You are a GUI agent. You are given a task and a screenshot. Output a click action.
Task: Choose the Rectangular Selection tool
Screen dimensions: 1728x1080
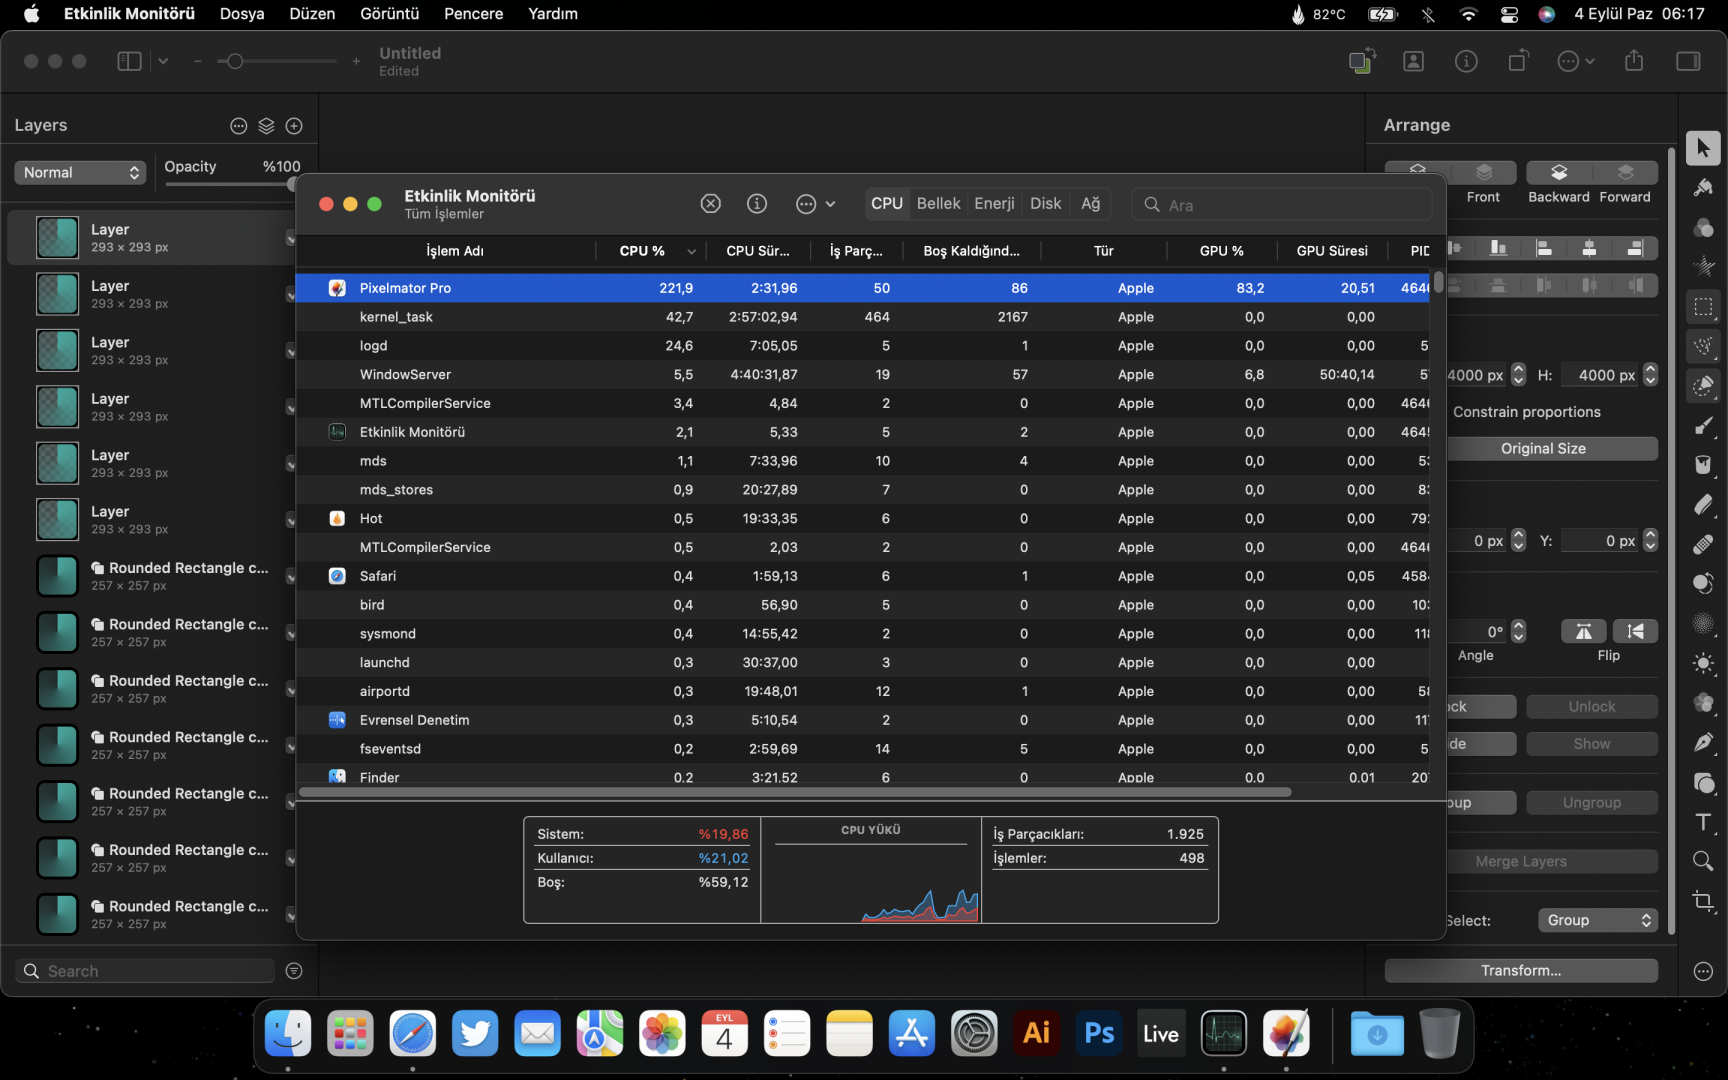[x=1703, y=307]
